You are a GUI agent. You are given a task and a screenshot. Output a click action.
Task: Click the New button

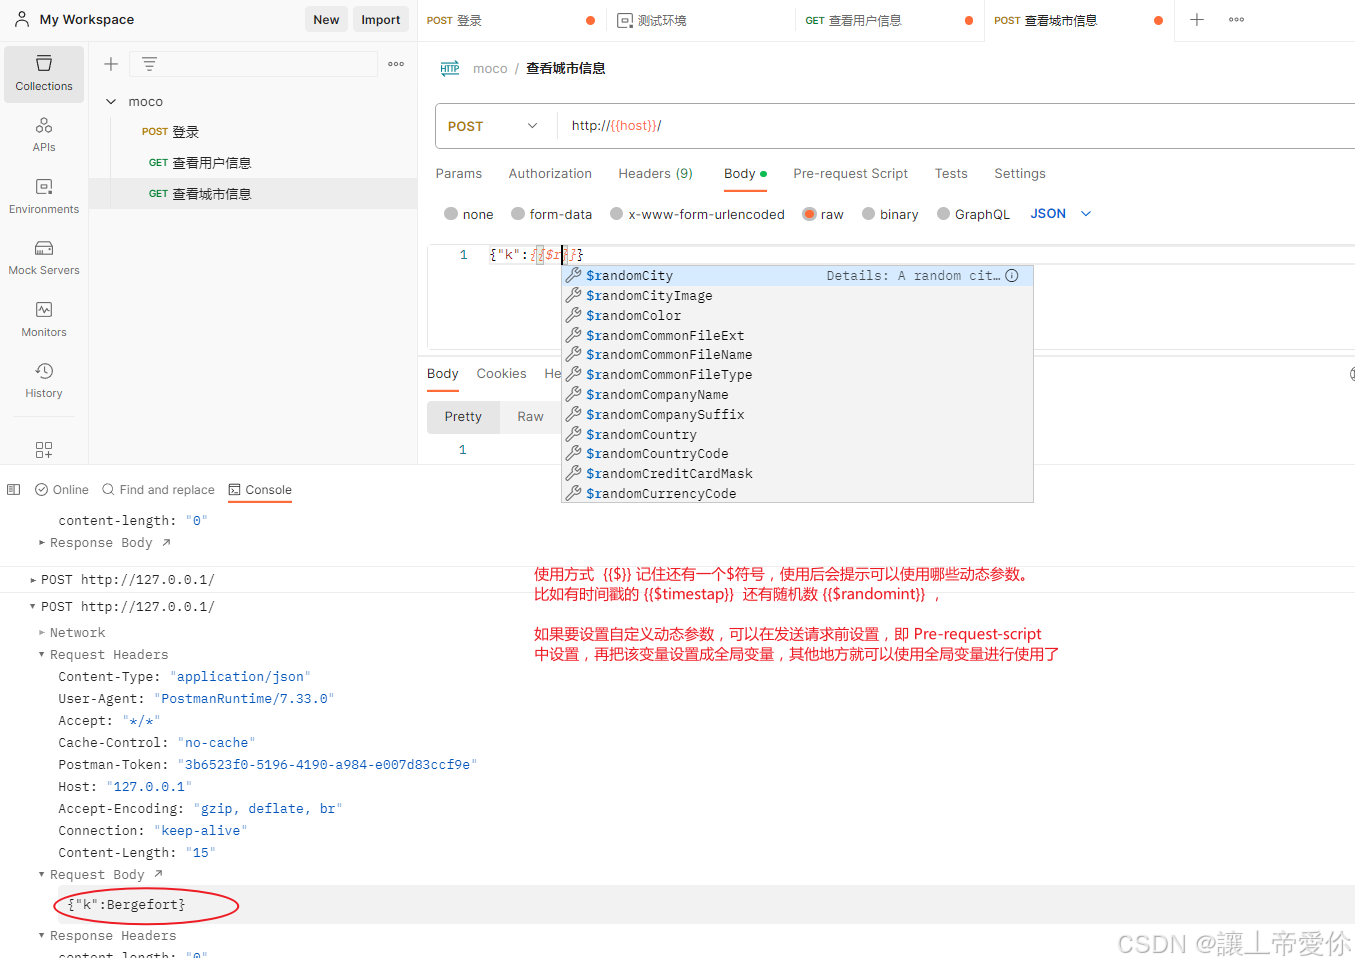[x=326, y=20]
